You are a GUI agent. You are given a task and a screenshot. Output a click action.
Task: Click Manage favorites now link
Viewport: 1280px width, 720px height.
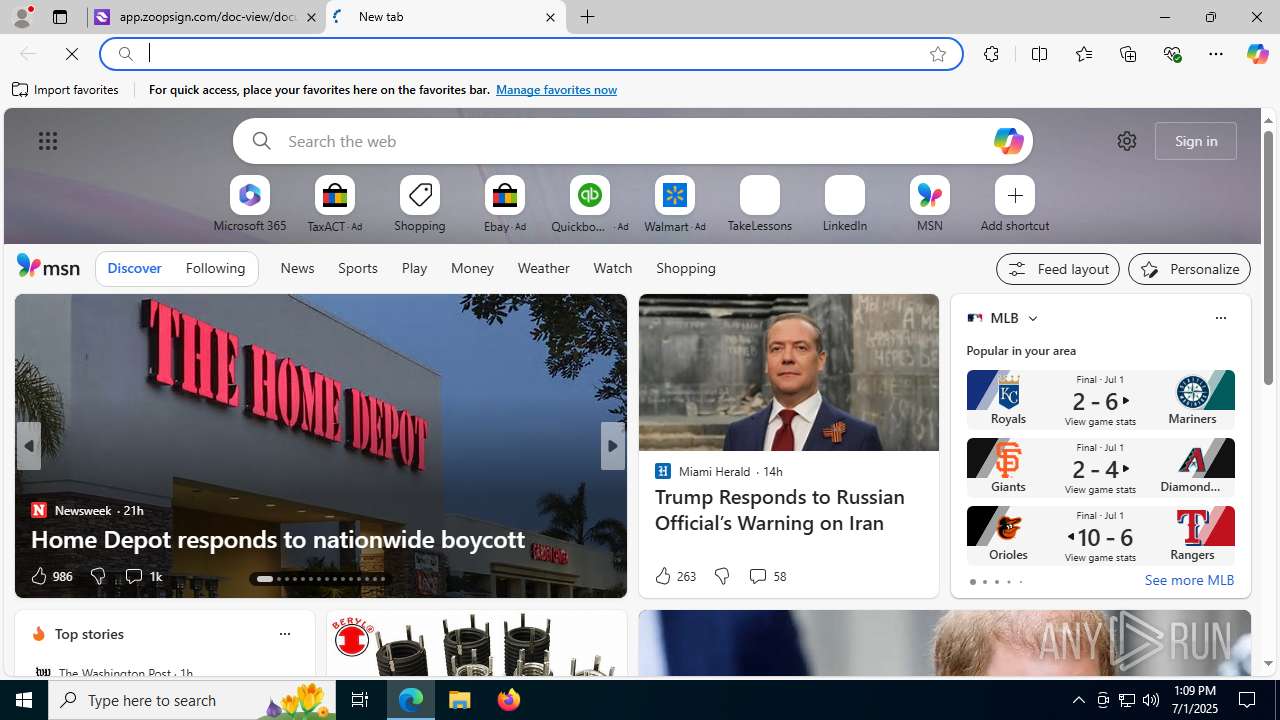[x=556, y=90]
